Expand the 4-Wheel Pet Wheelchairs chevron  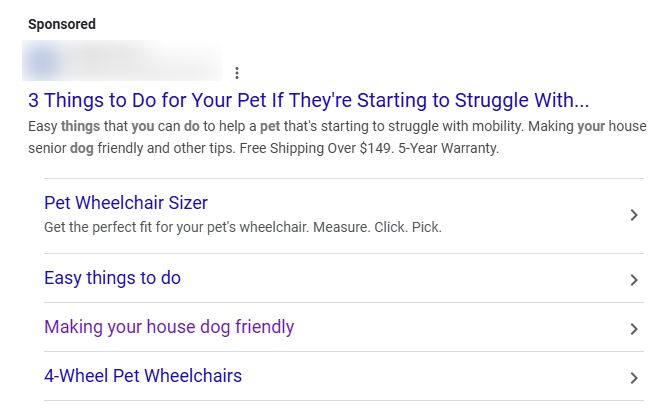(x=634, y=378)
